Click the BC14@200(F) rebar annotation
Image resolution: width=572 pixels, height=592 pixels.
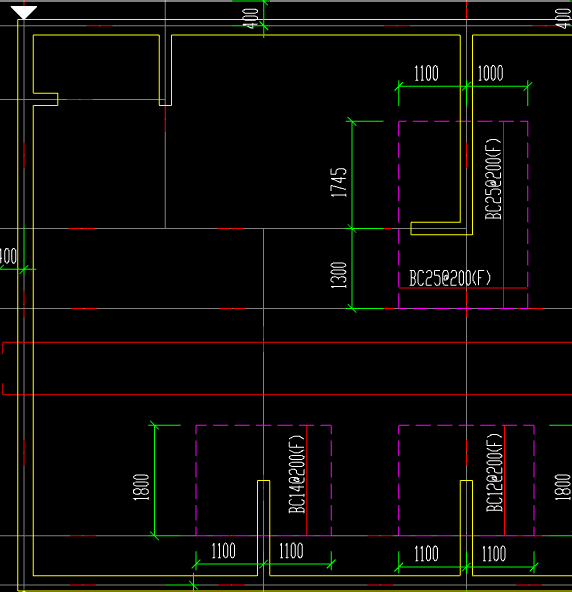297,475
